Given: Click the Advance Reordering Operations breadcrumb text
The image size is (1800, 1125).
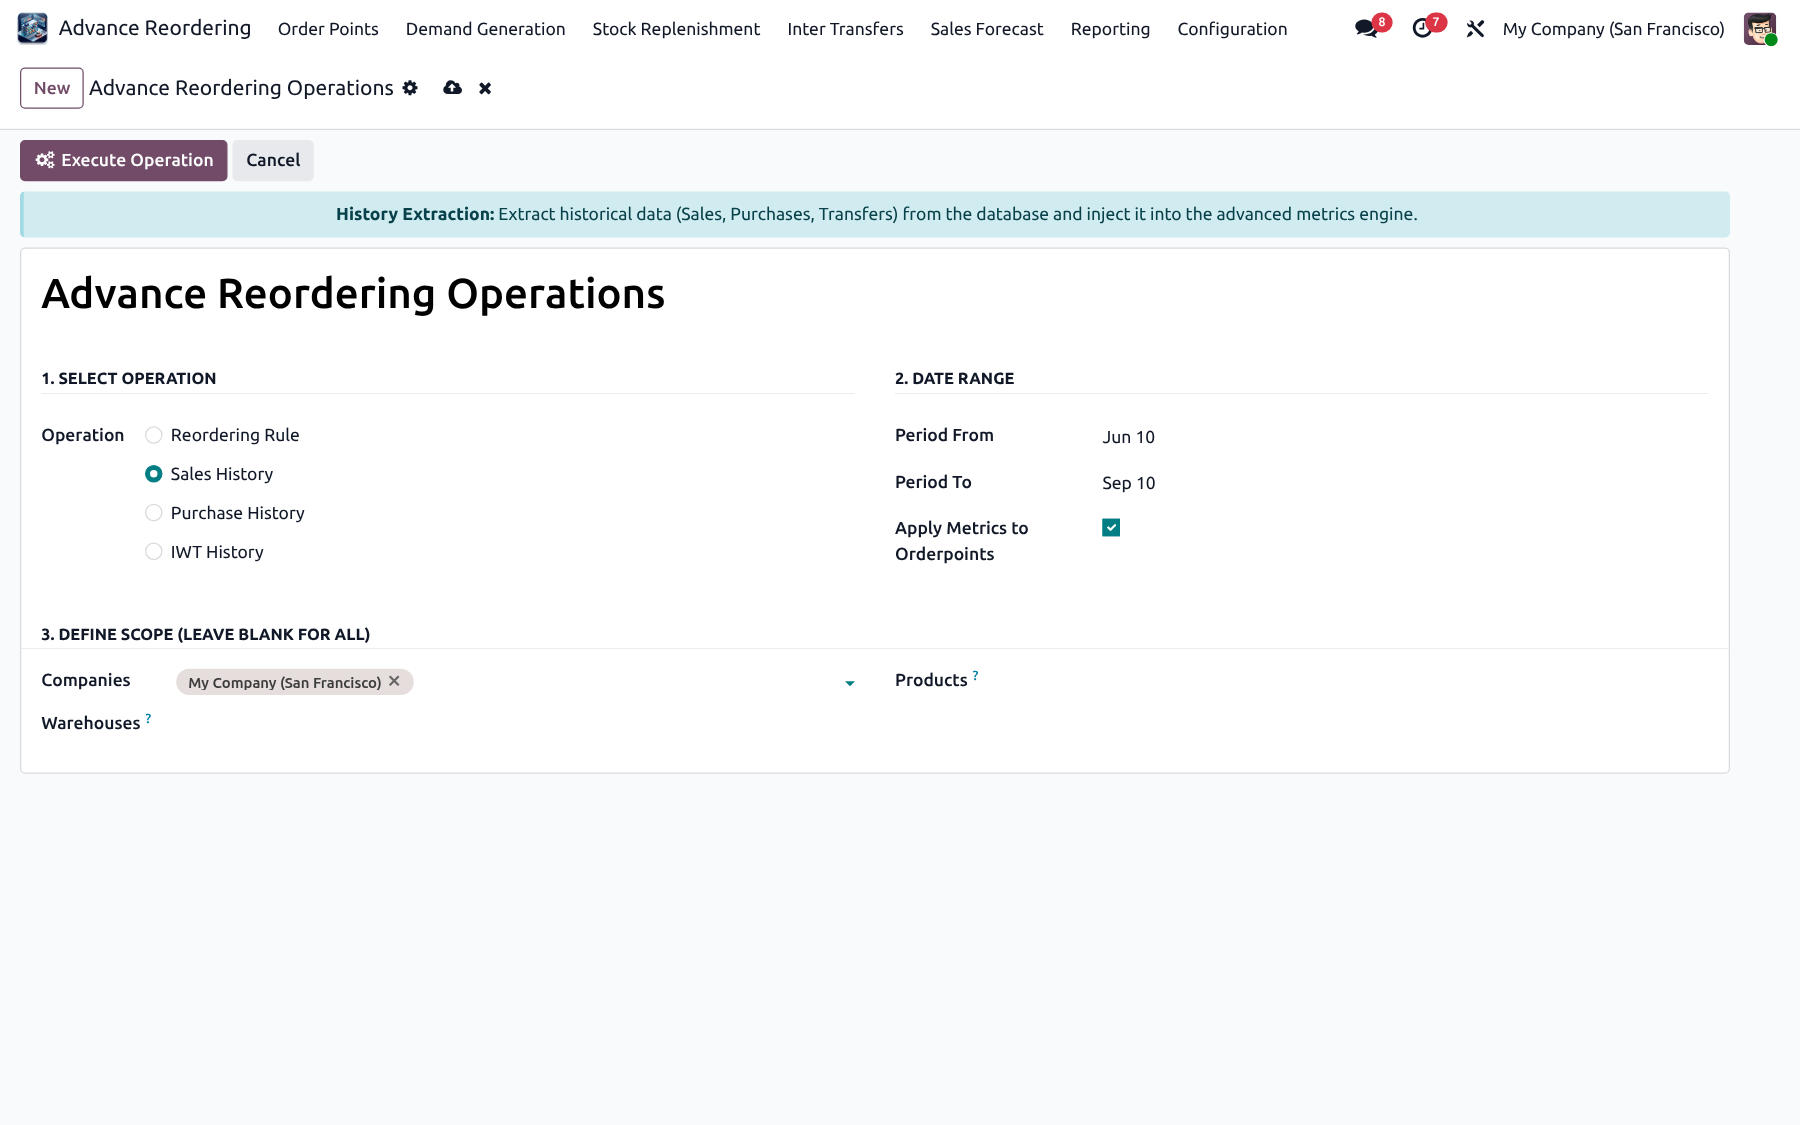Looking at the screenshot, I should [x=241, y=88].
